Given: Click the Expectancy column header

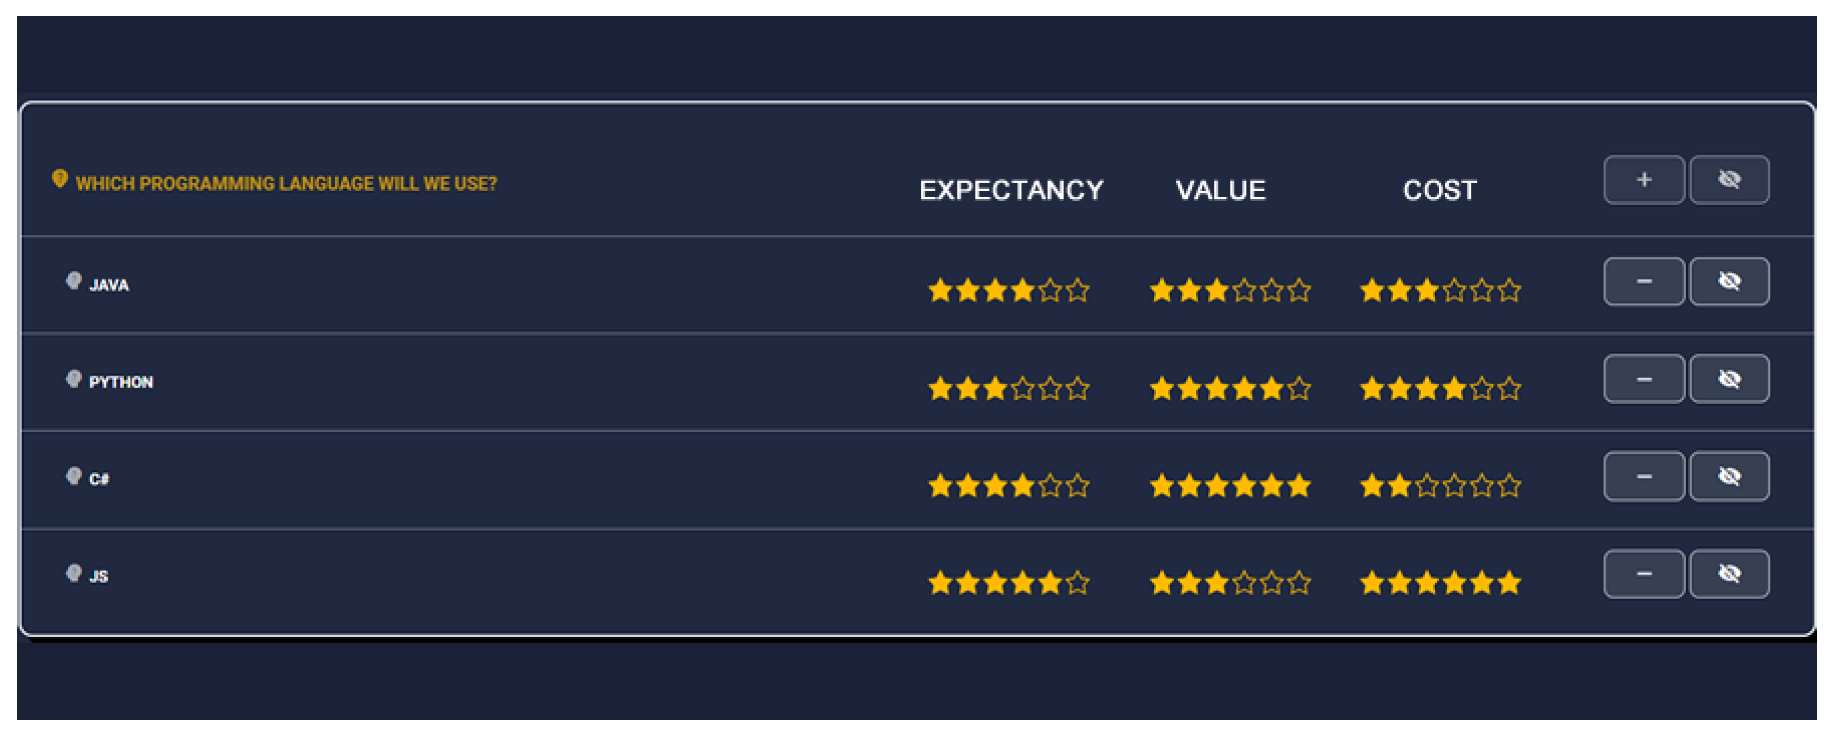Looking at the screenshot, I should (1011, 190).
